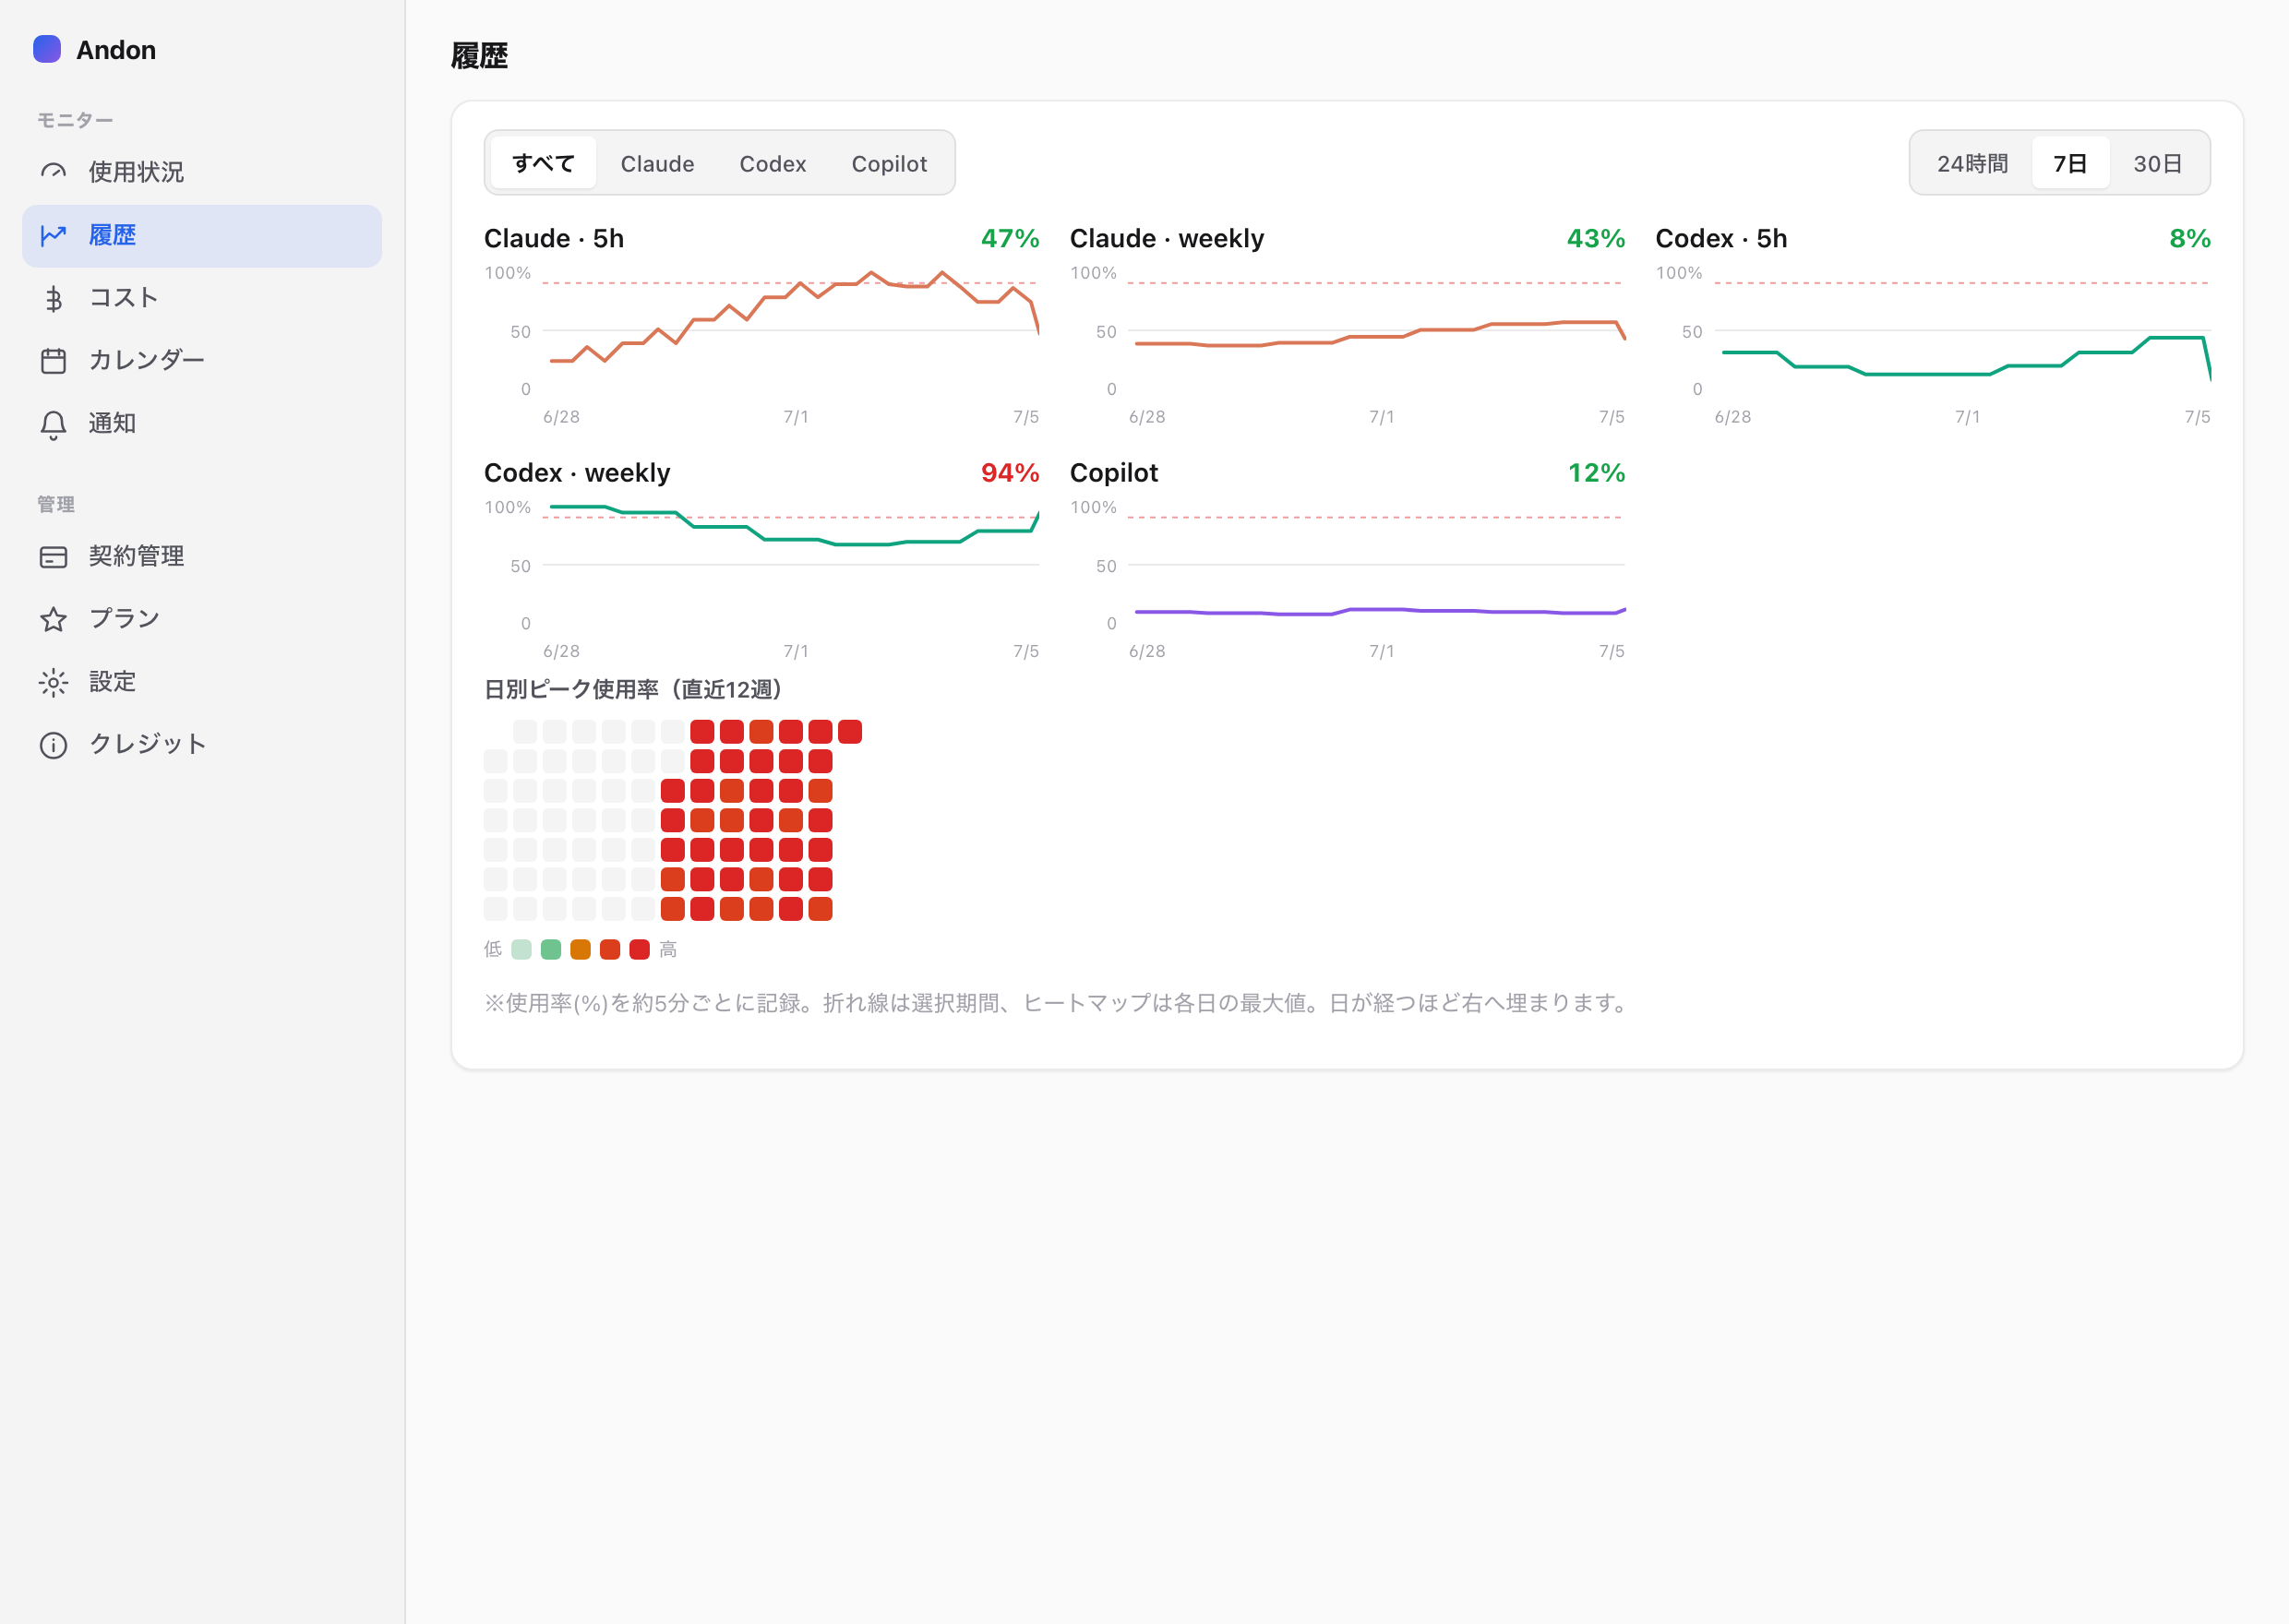This screenshot has height=1624, width=2289.
Task: Select the 24時間 time range
Action: 1972,163
